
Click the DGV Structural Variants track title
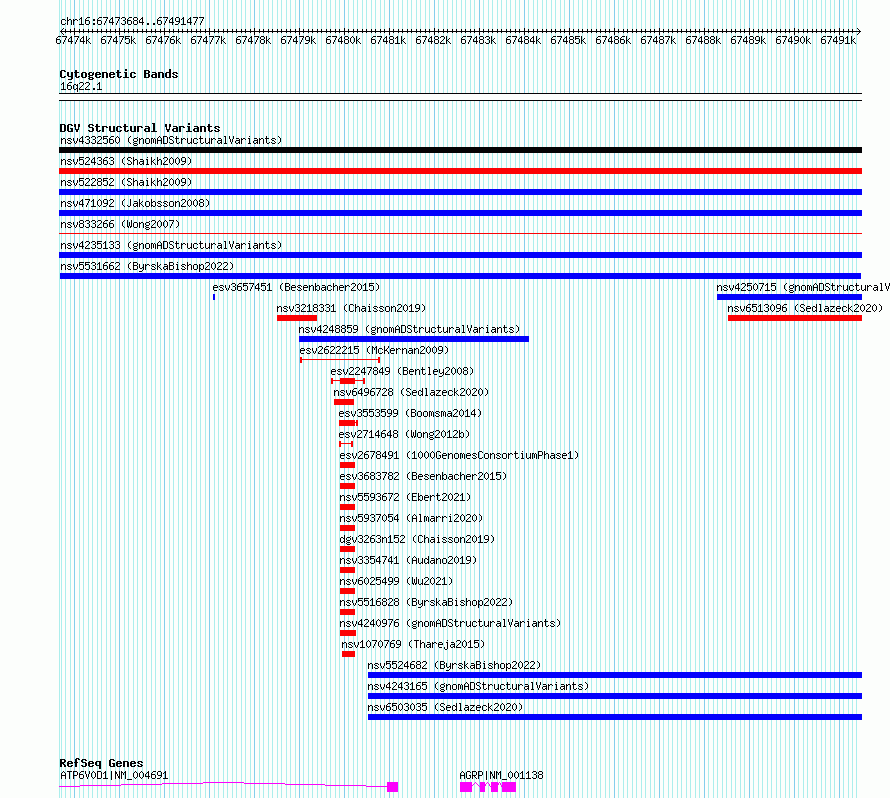[x=140, y=128]
